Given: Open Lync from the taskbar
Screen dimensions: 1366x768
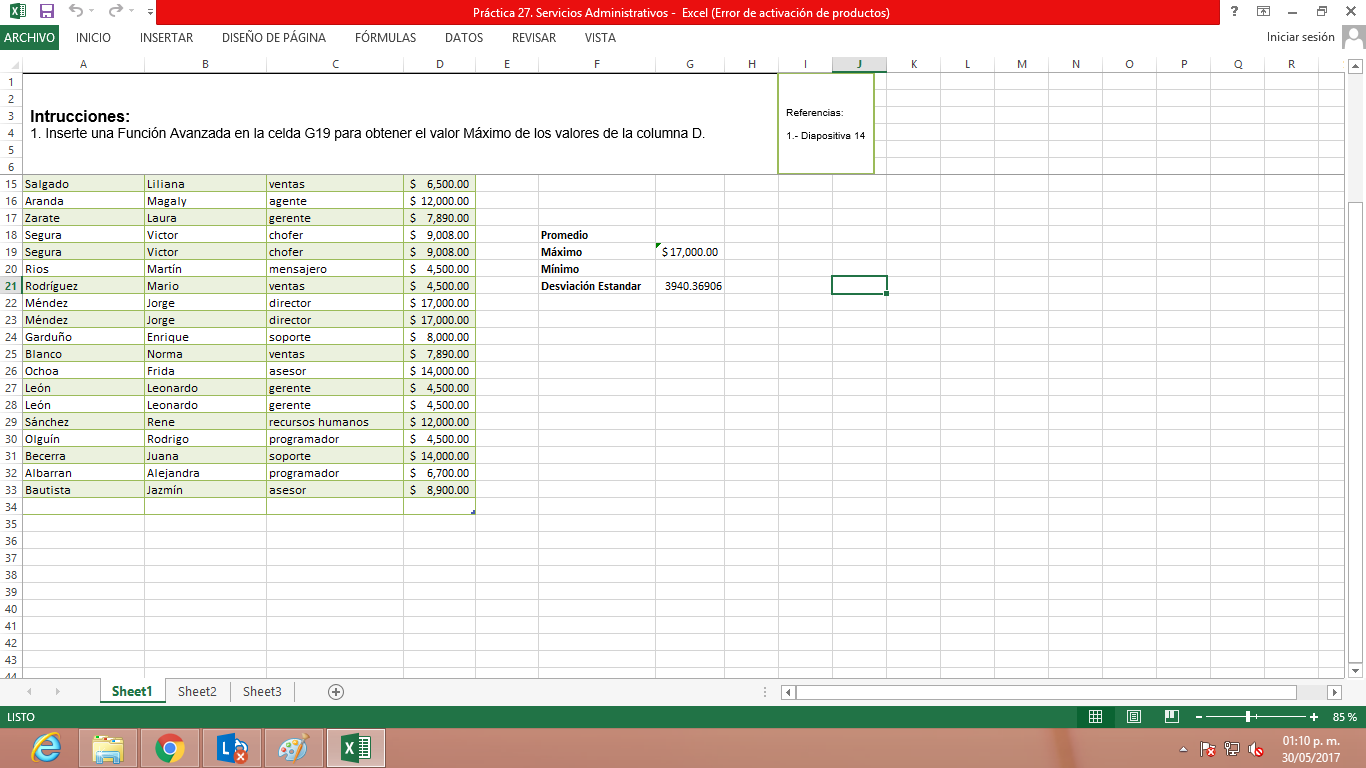Looking at the screenshot, I should [232, 748].
